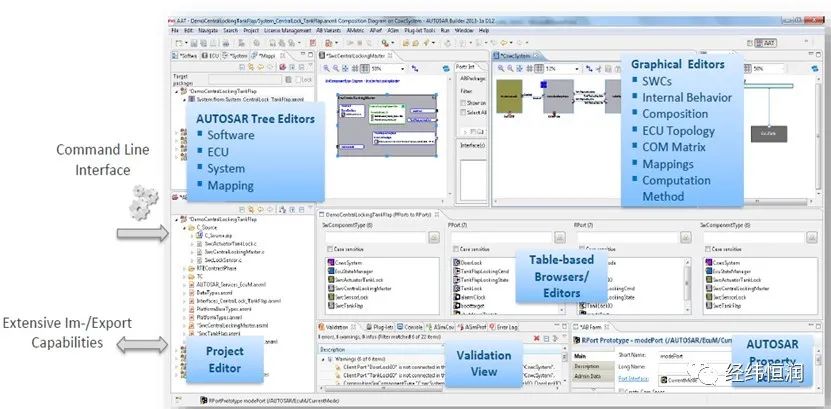Open the Navigate menu
The width and height of the screenshot is (831, 409).
pyautogui.click(x=208, y=31)
